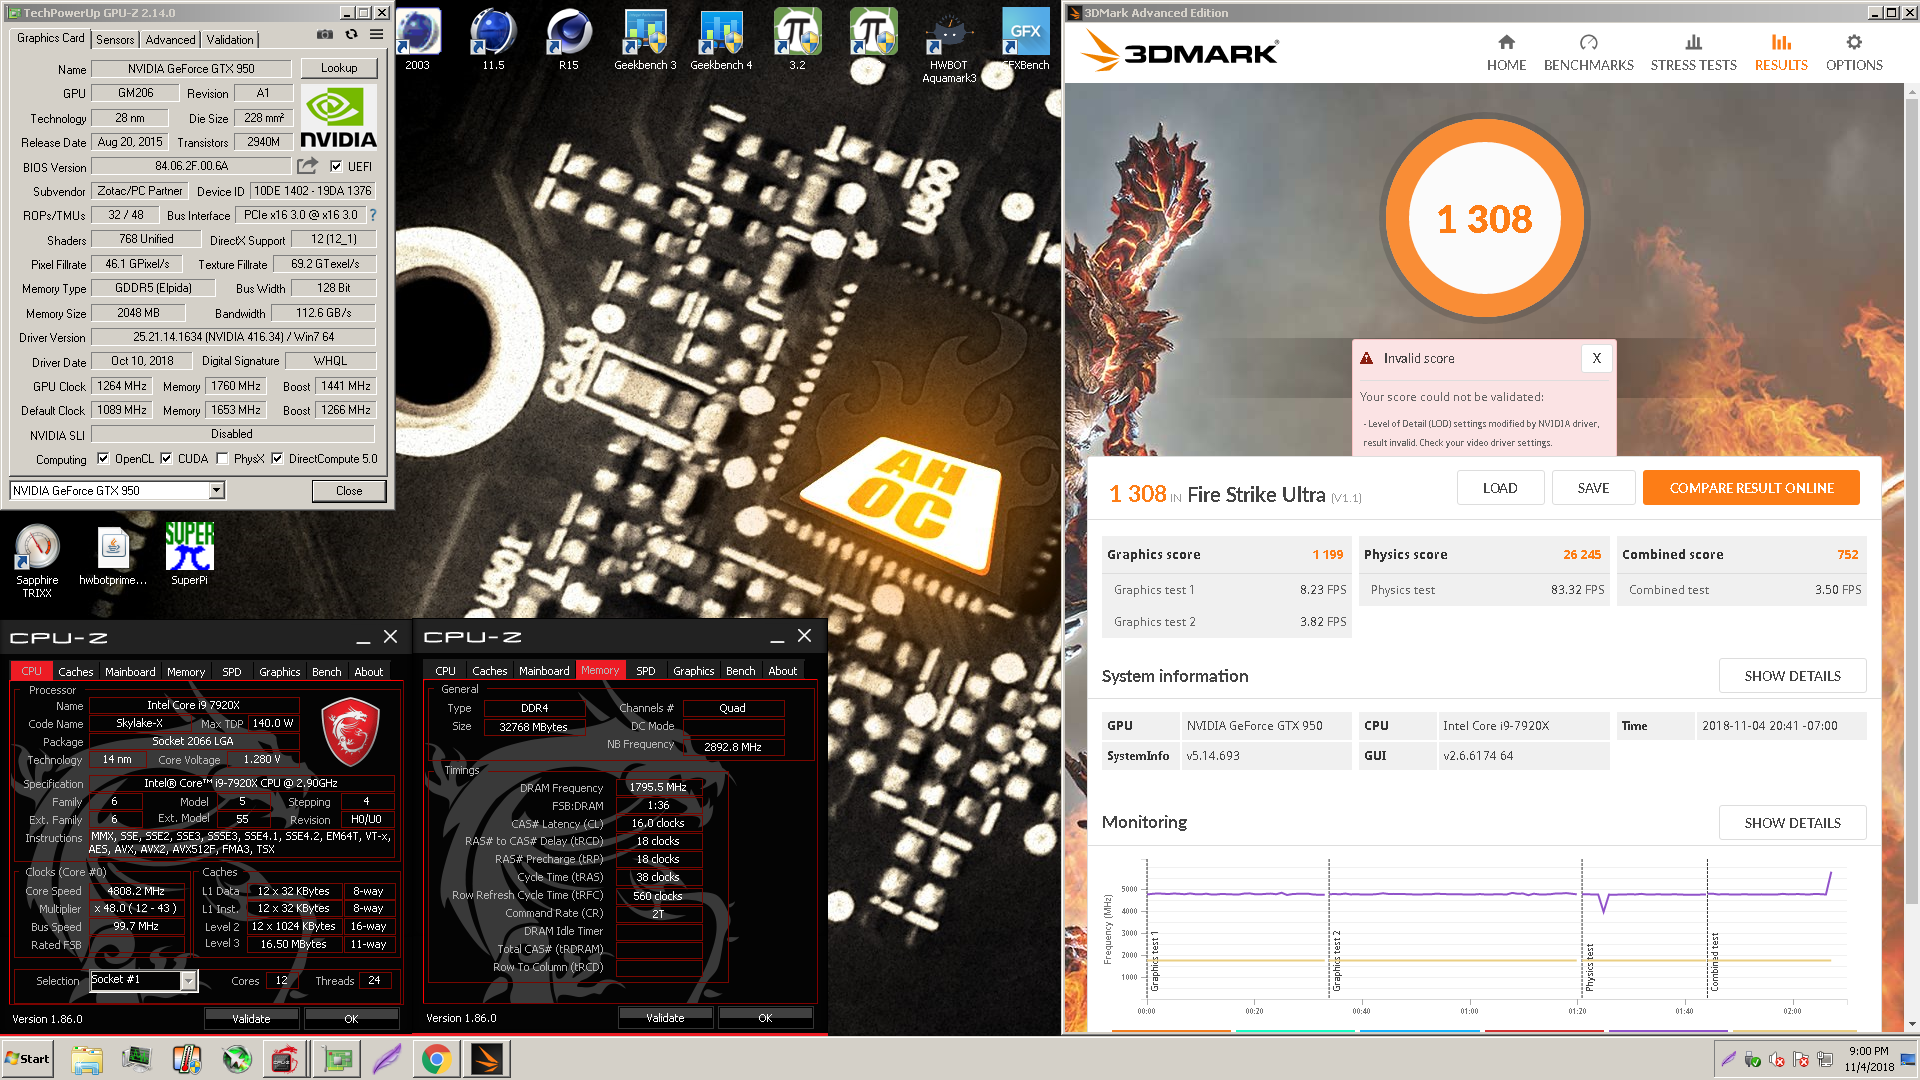Image resolution: width=1920 pixels, height=1080 pixels.
Task: Click COMPARE RESULT ONLINE button
Action: pos(1751,488)
